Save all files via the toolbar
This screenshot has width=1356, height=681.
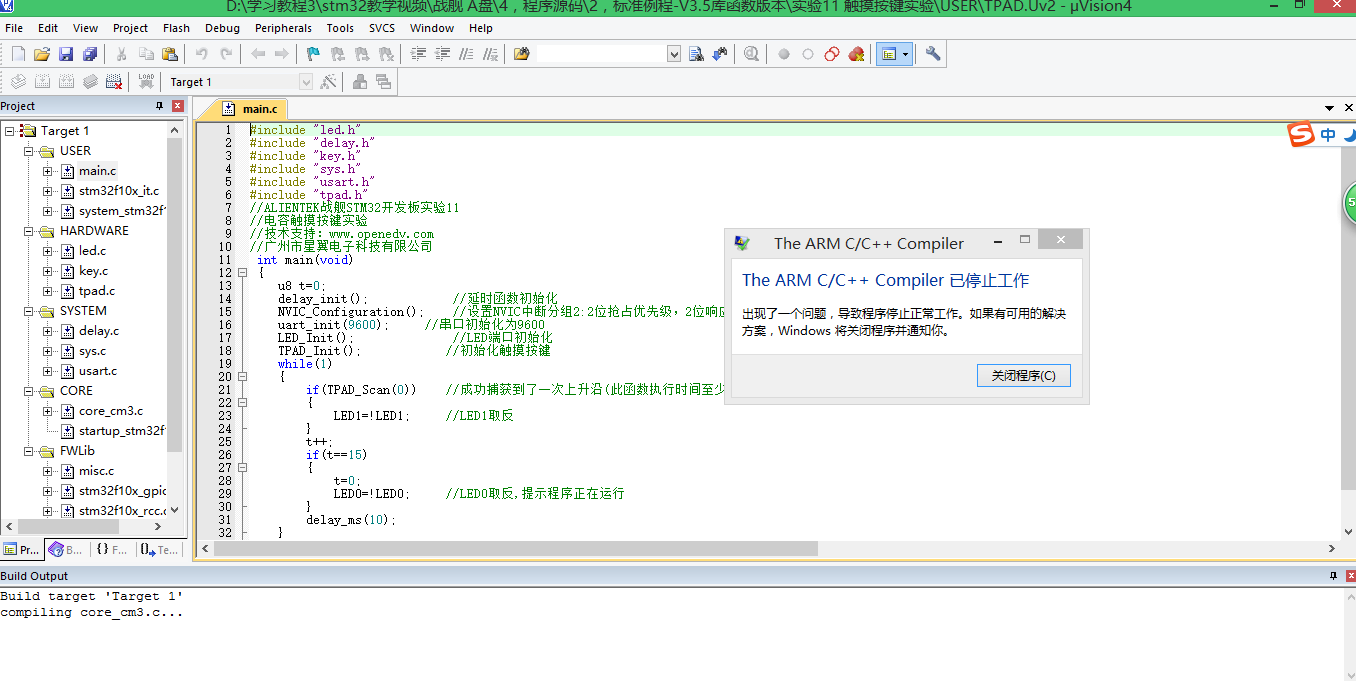[90, 54]
